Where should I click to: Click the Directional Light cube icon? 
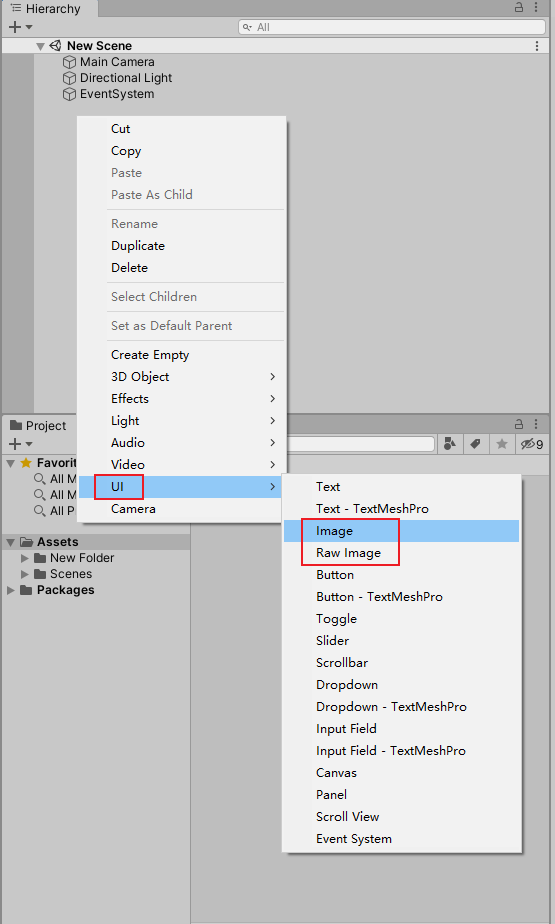(70, 78)
